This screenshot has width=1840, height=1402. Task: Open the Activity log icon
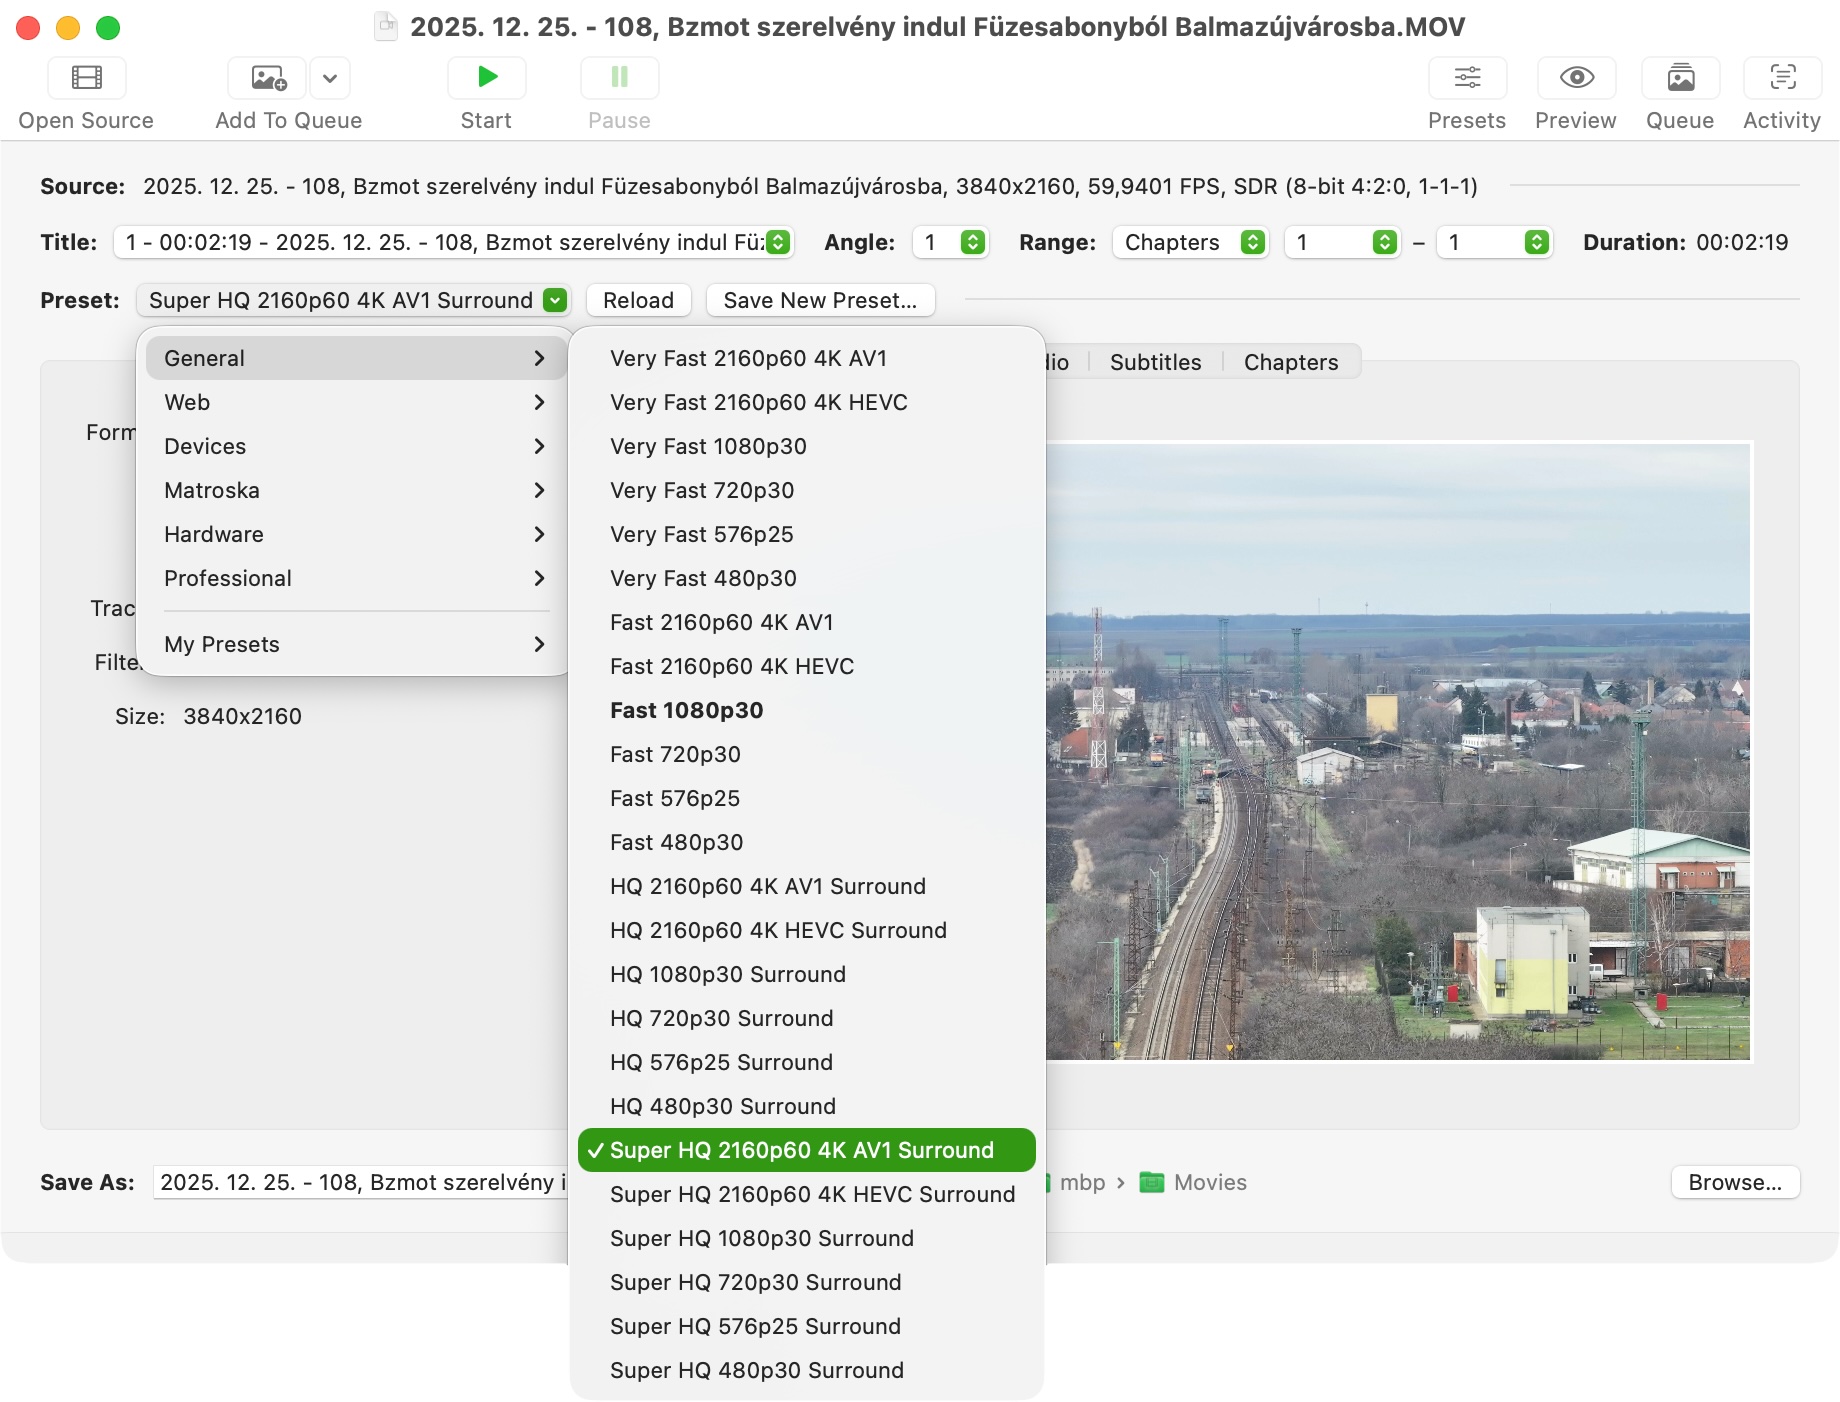pos(1782,78)
